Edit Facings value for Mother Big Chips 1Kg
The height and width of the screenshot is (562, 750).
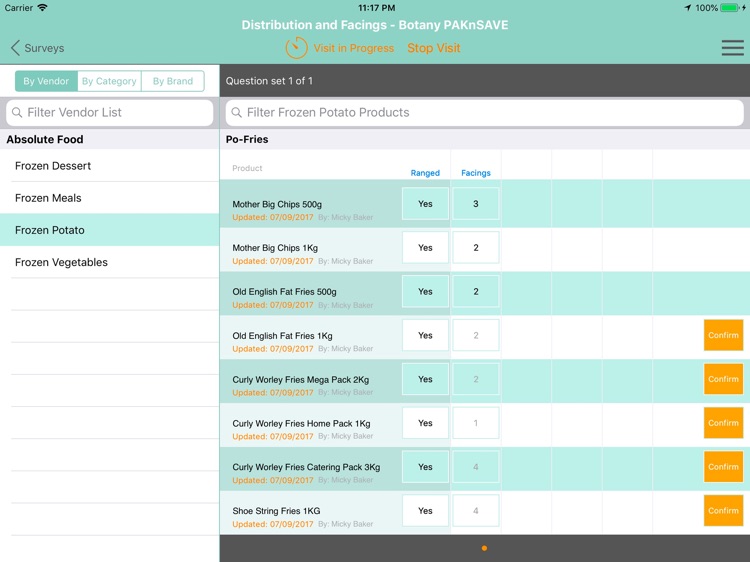476,248
